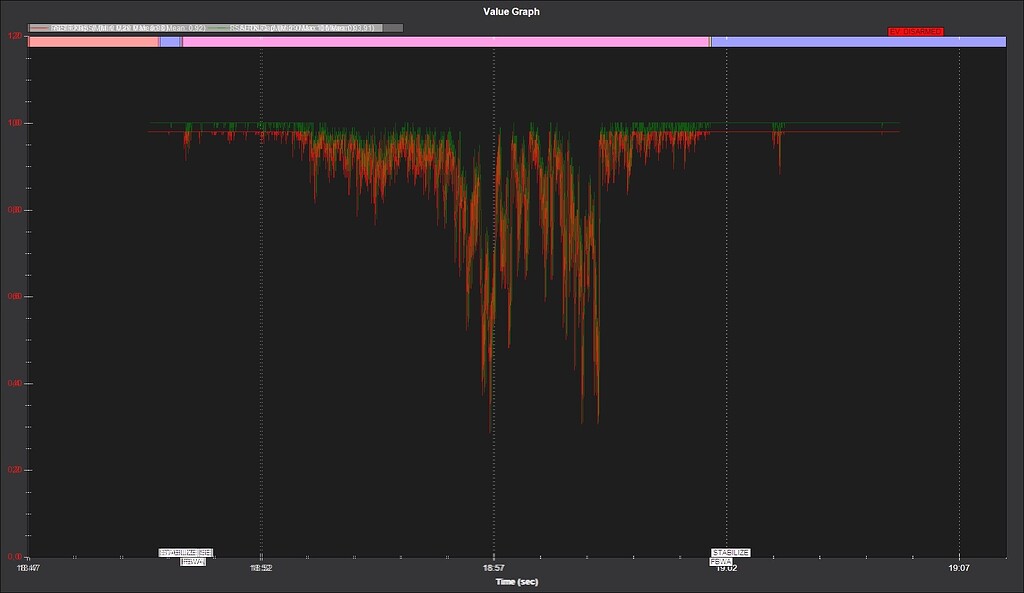Click the Value Graph title bar
This screenshot has width=1024, height=593.
click(512, 11)
